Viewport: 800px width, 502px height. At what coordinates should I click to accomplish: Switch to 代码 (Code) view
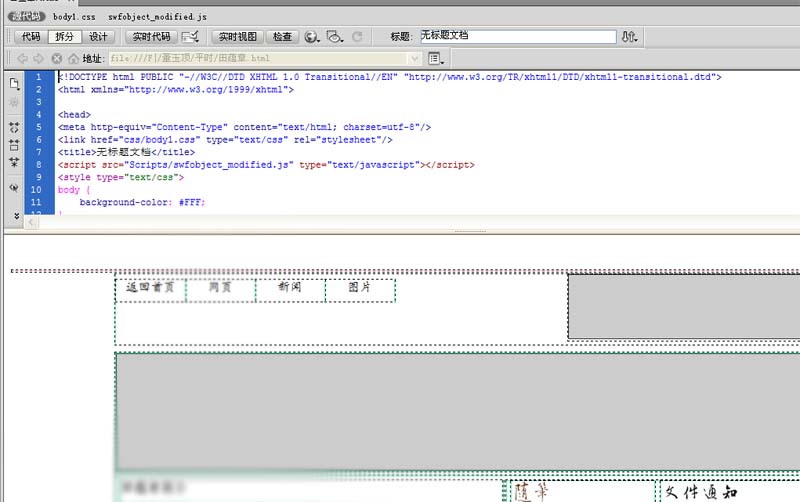click(x=31, y=37)
